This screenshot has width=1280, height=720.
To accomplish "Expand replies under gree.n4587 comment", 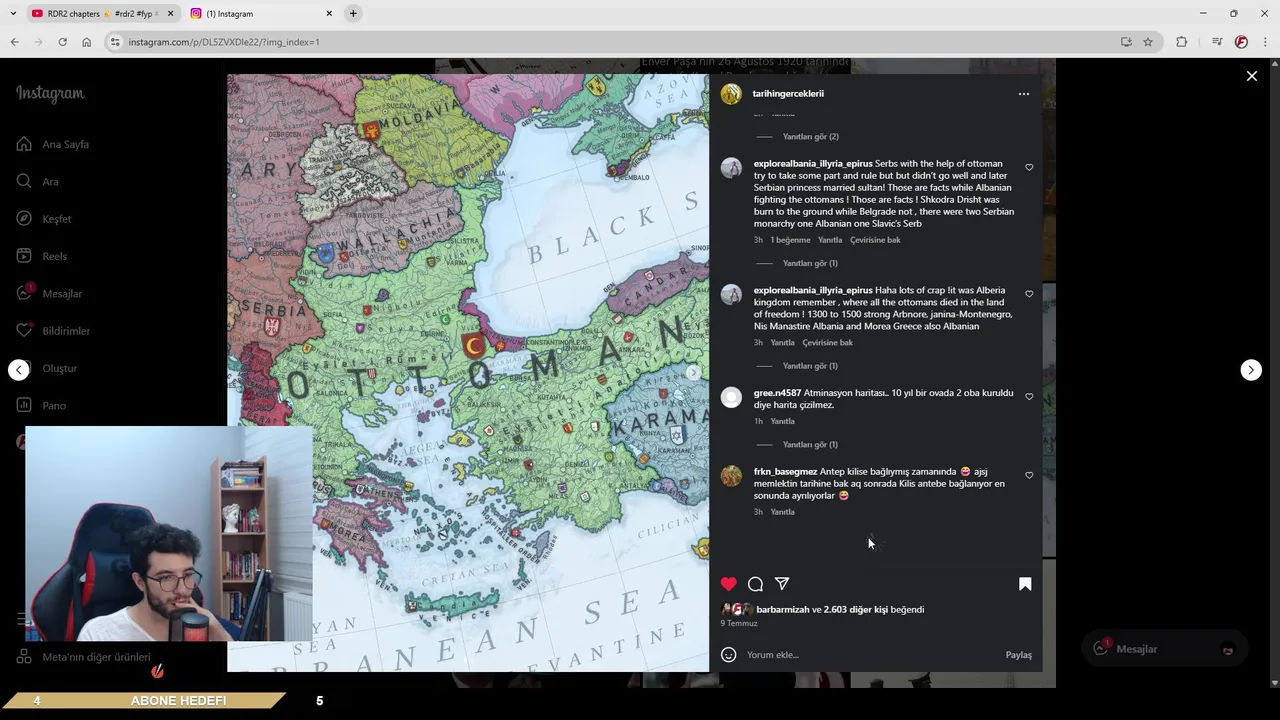I will coord(810,444).
